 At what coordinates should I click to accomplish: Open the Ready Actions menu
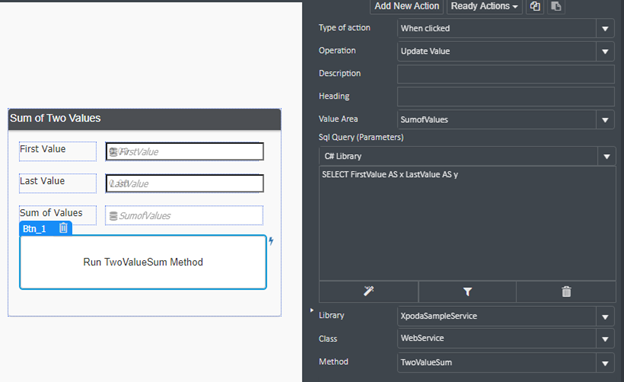click(x=484, y=6)
